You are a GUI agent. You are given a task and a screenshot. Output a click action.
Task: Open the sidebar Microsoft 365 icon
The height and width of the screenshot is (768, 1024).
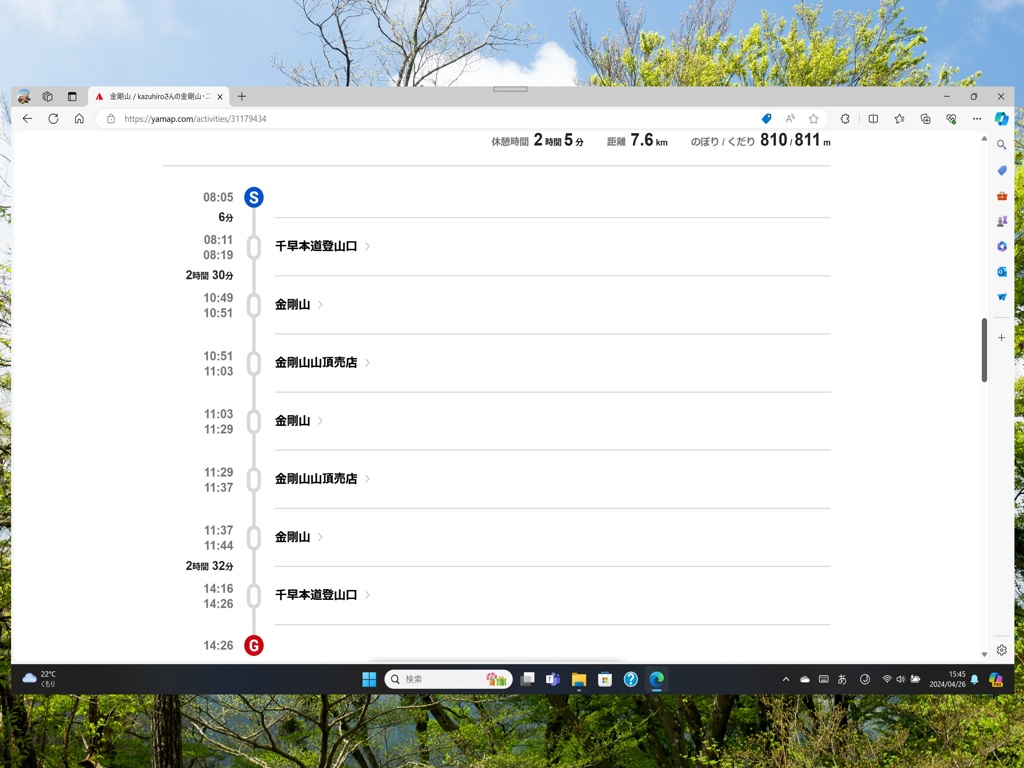[1001, 246]
